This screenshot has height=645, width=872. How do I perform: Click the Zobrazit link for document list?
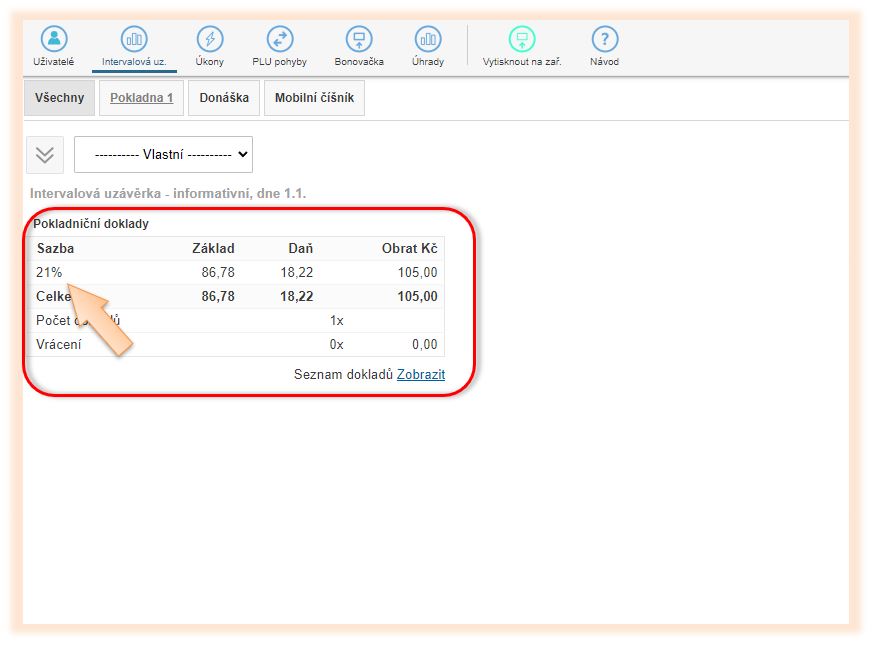point(421,374)
